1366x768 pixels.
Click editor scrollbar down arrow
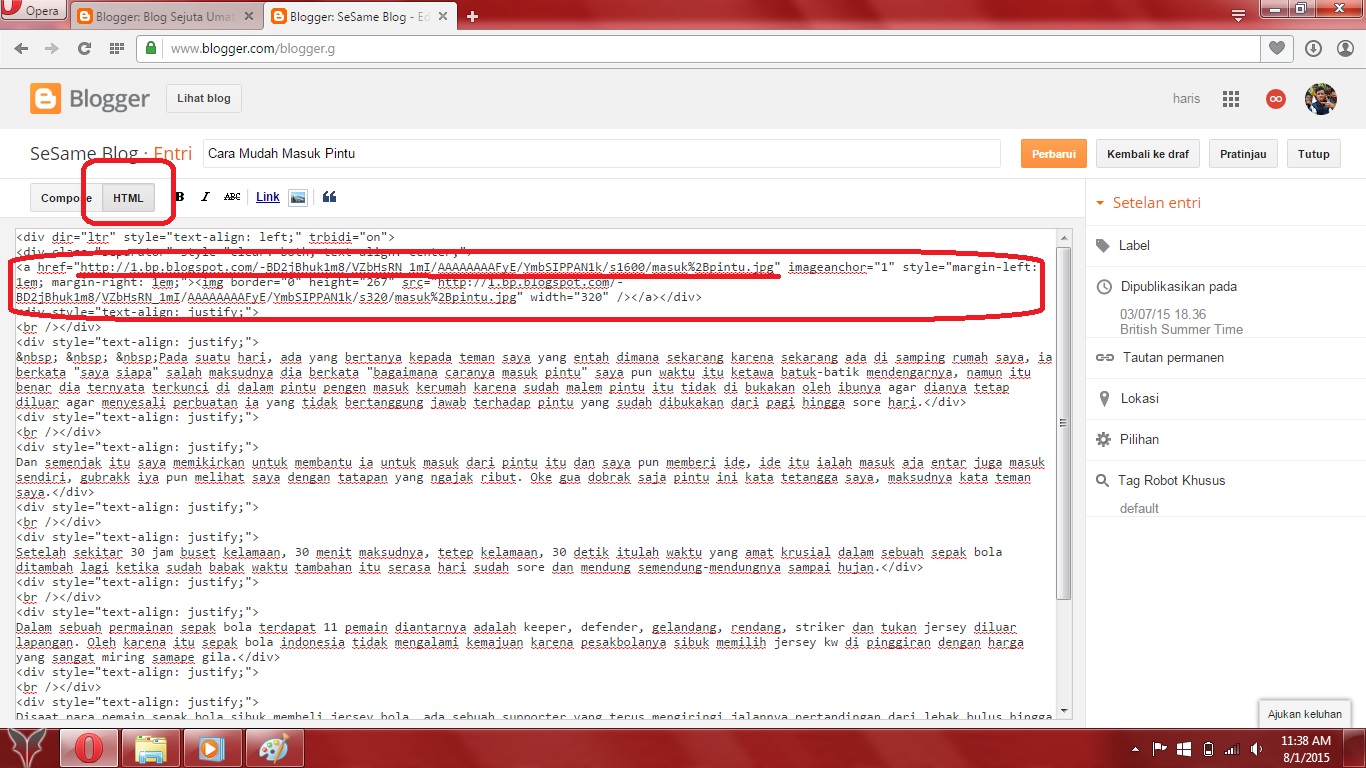point(1064,712)
